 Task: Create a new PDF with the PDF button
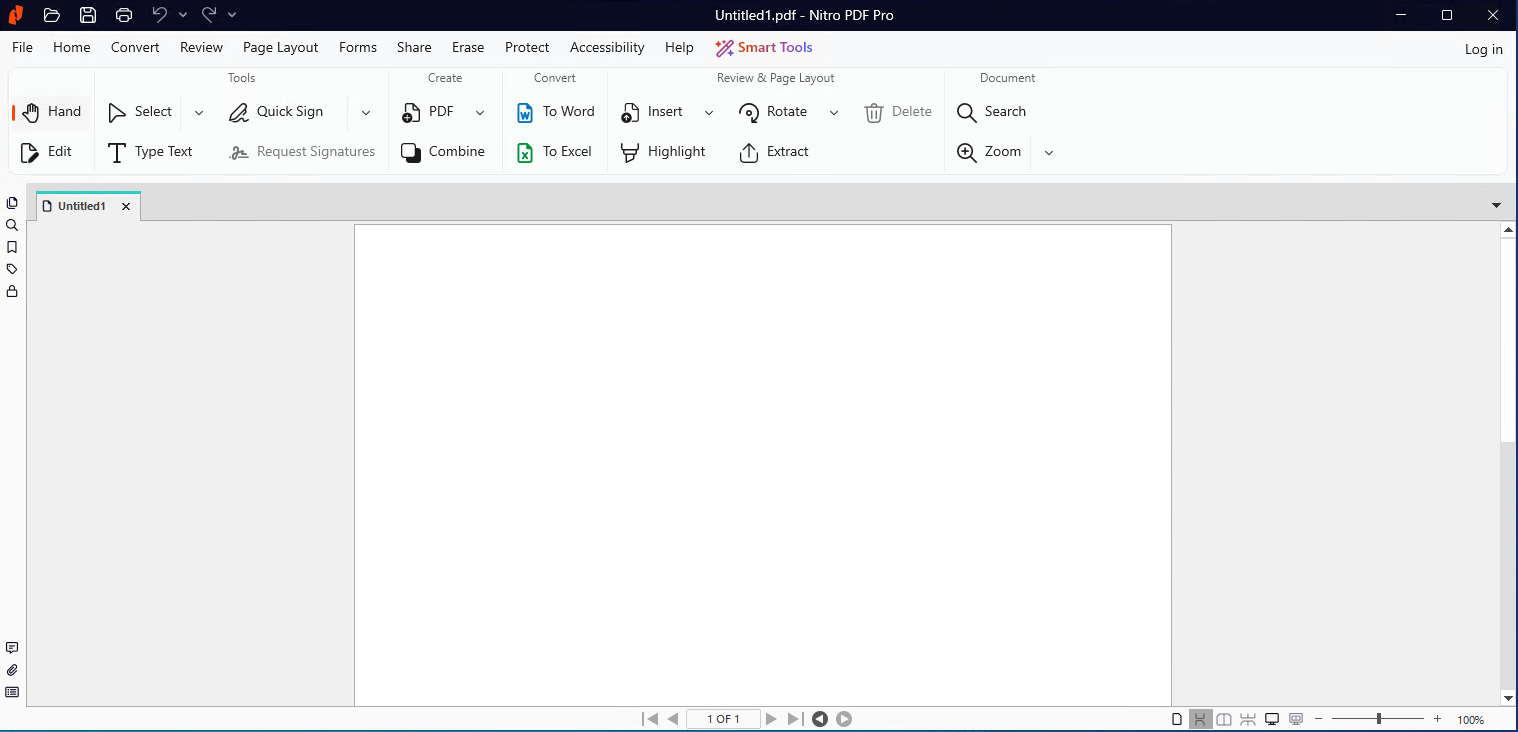click(x=428, y=112)
